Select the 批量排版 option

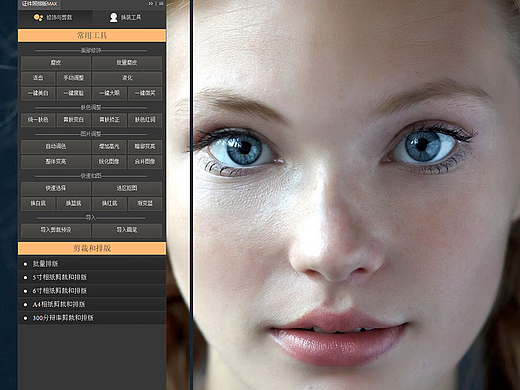pyautogui.click(x=92, y=264)
